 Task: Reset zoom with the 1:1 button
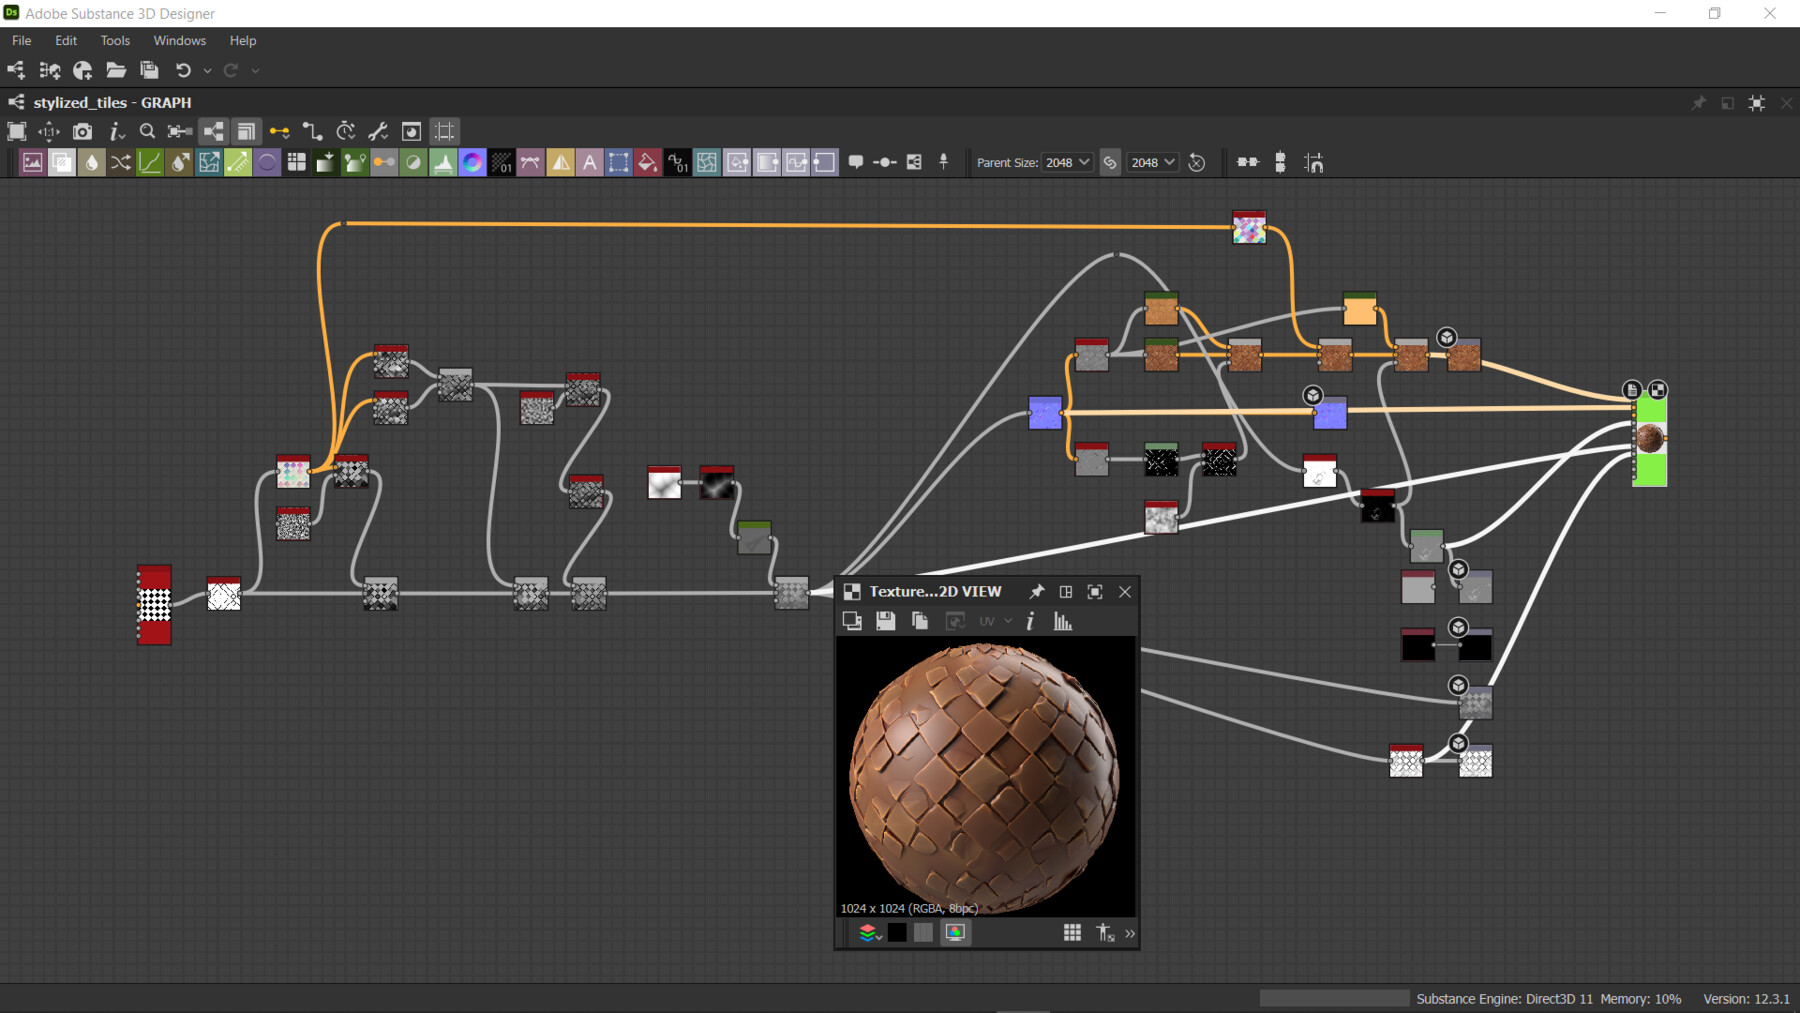point(48,131)
